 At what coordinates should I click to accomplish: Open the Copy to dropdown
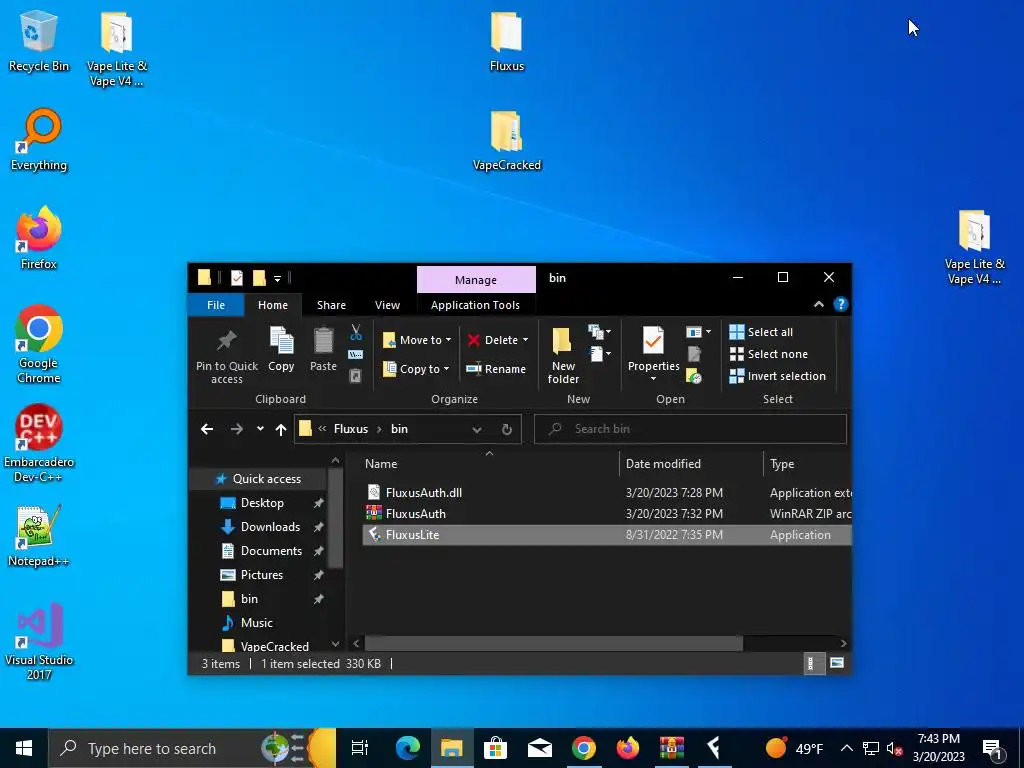pos(417,369)
